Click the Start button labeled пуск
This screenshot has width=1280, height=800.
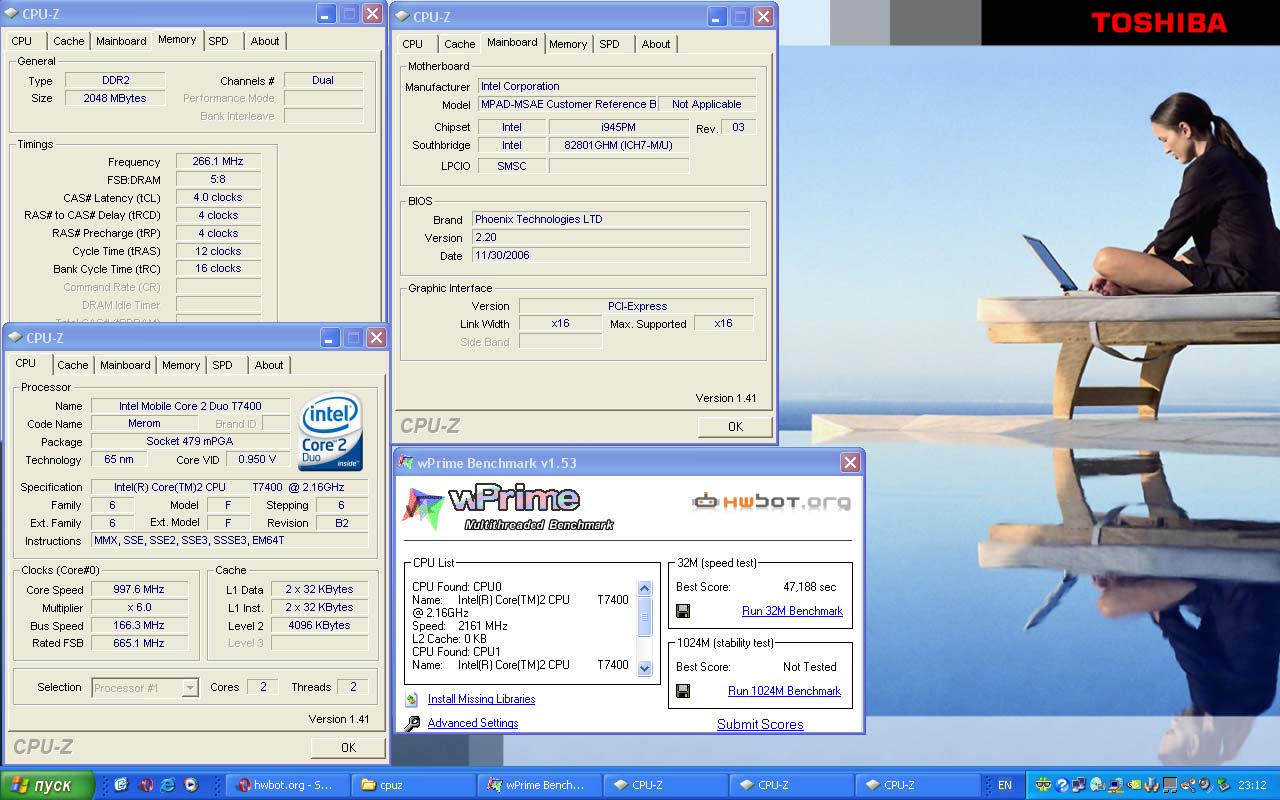(47, 785)
